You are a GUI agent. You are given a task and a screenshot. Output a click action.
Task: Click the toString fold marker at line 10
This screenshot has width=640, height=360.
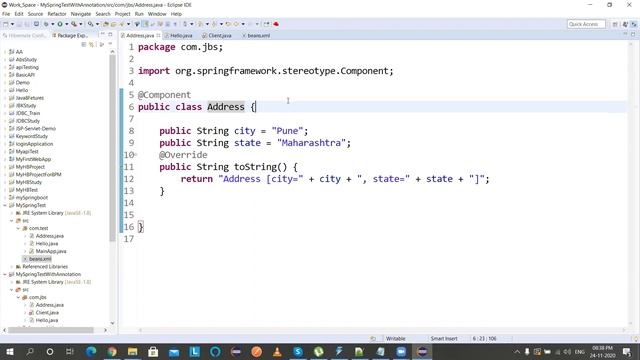(x=136, y=155)
